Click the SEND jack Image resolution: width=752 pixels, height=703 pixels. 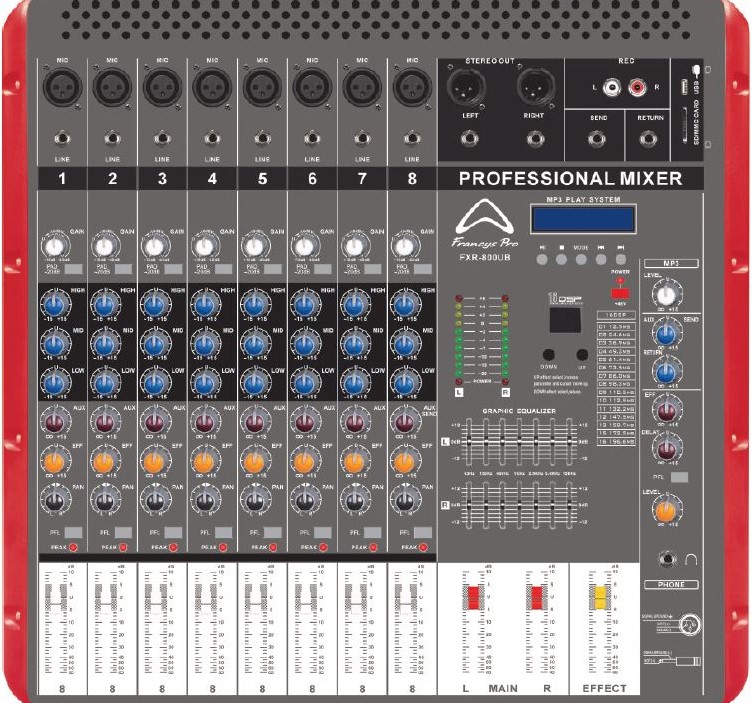[x=597, y=139]
